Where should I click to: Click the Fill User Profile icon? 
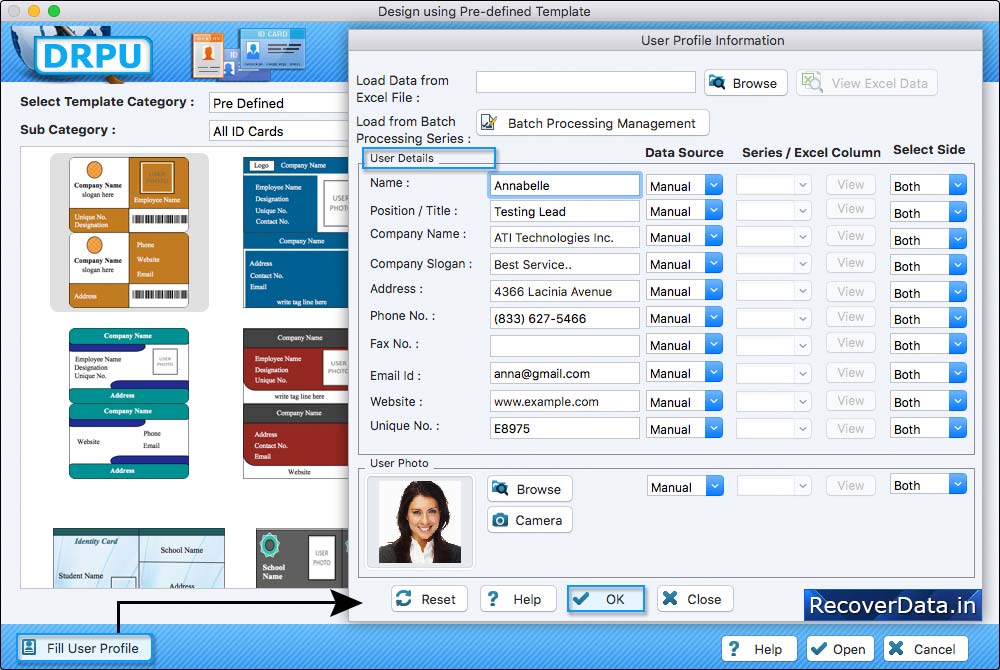pos(29,648)
